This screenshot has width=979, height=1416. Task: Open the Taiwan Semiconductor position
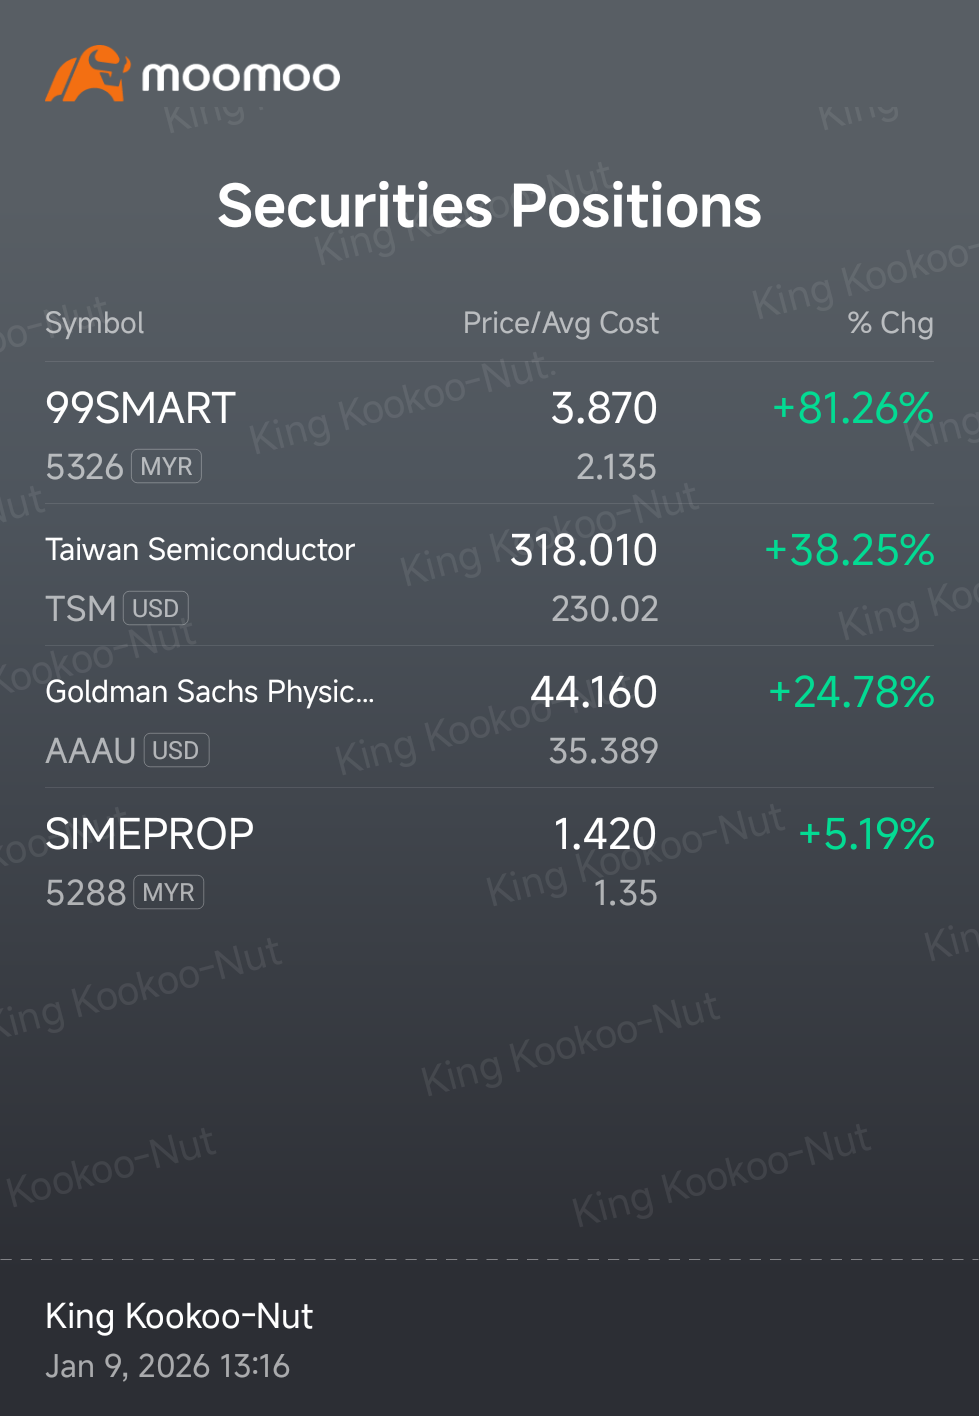tap(489, 575)
